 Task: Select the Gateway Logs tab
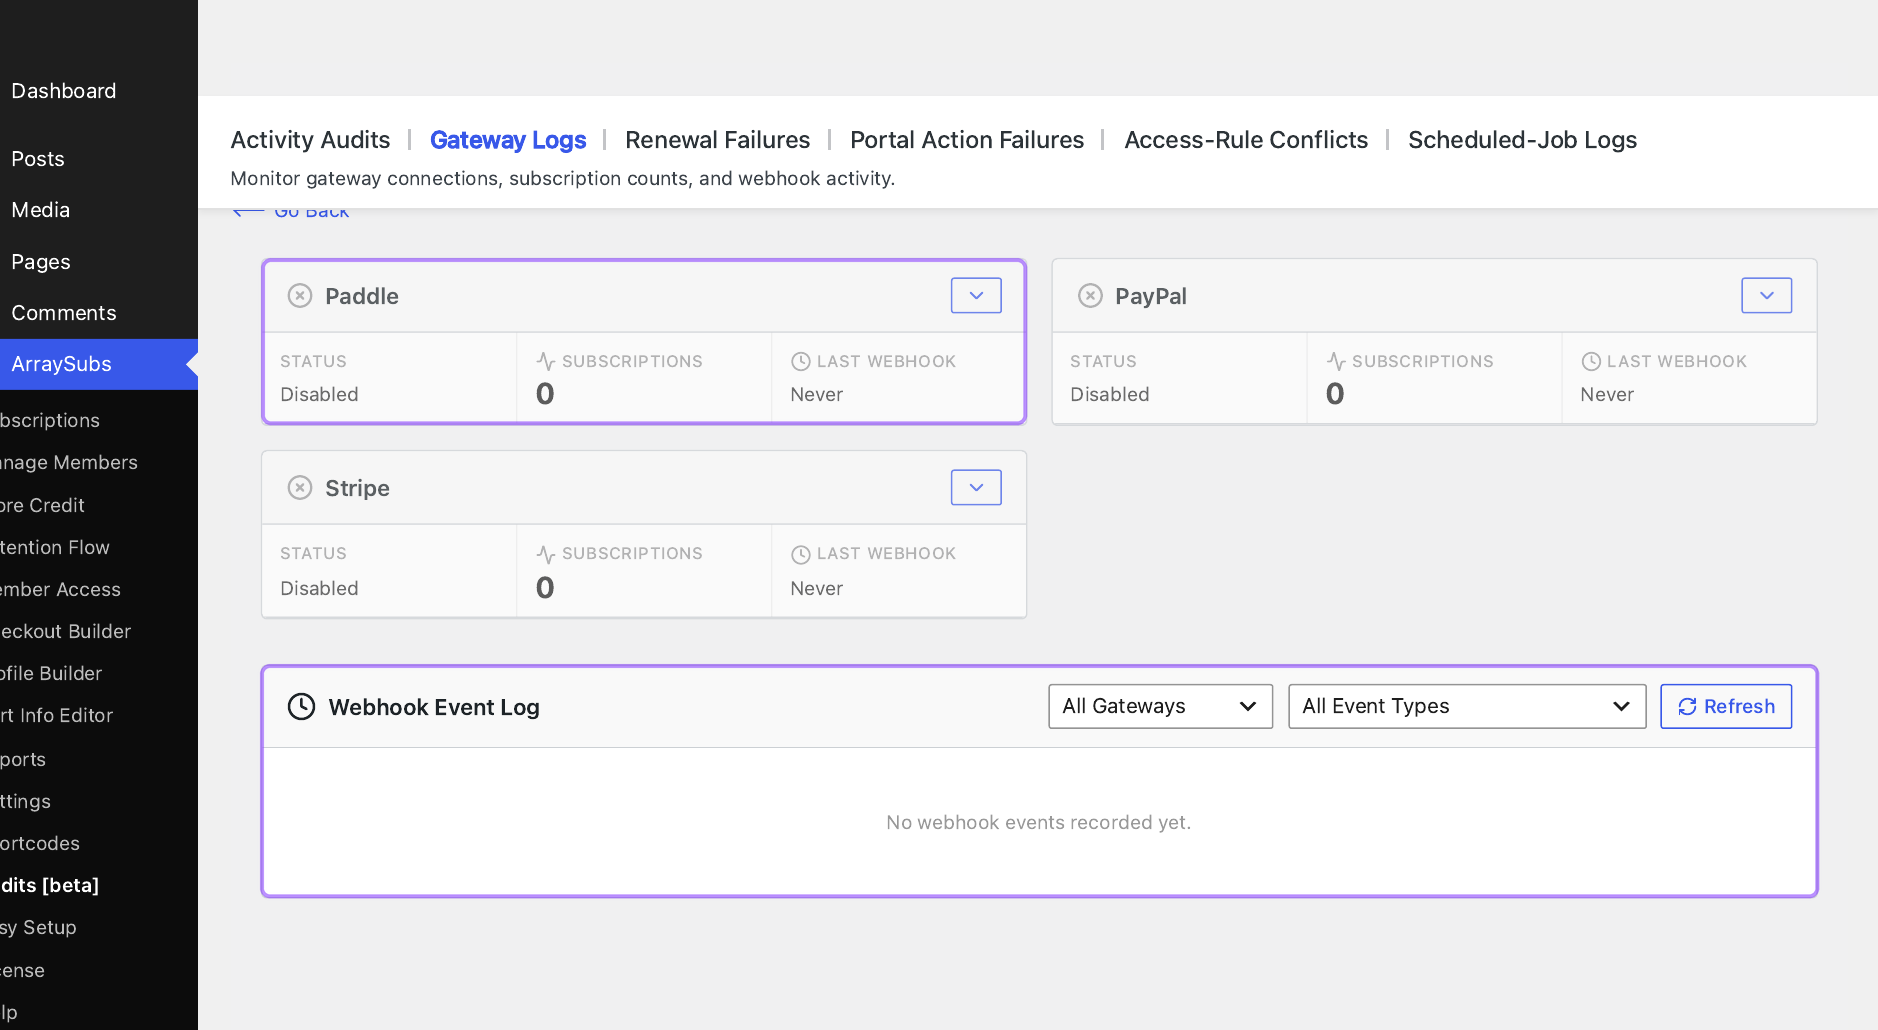(508, 140)
